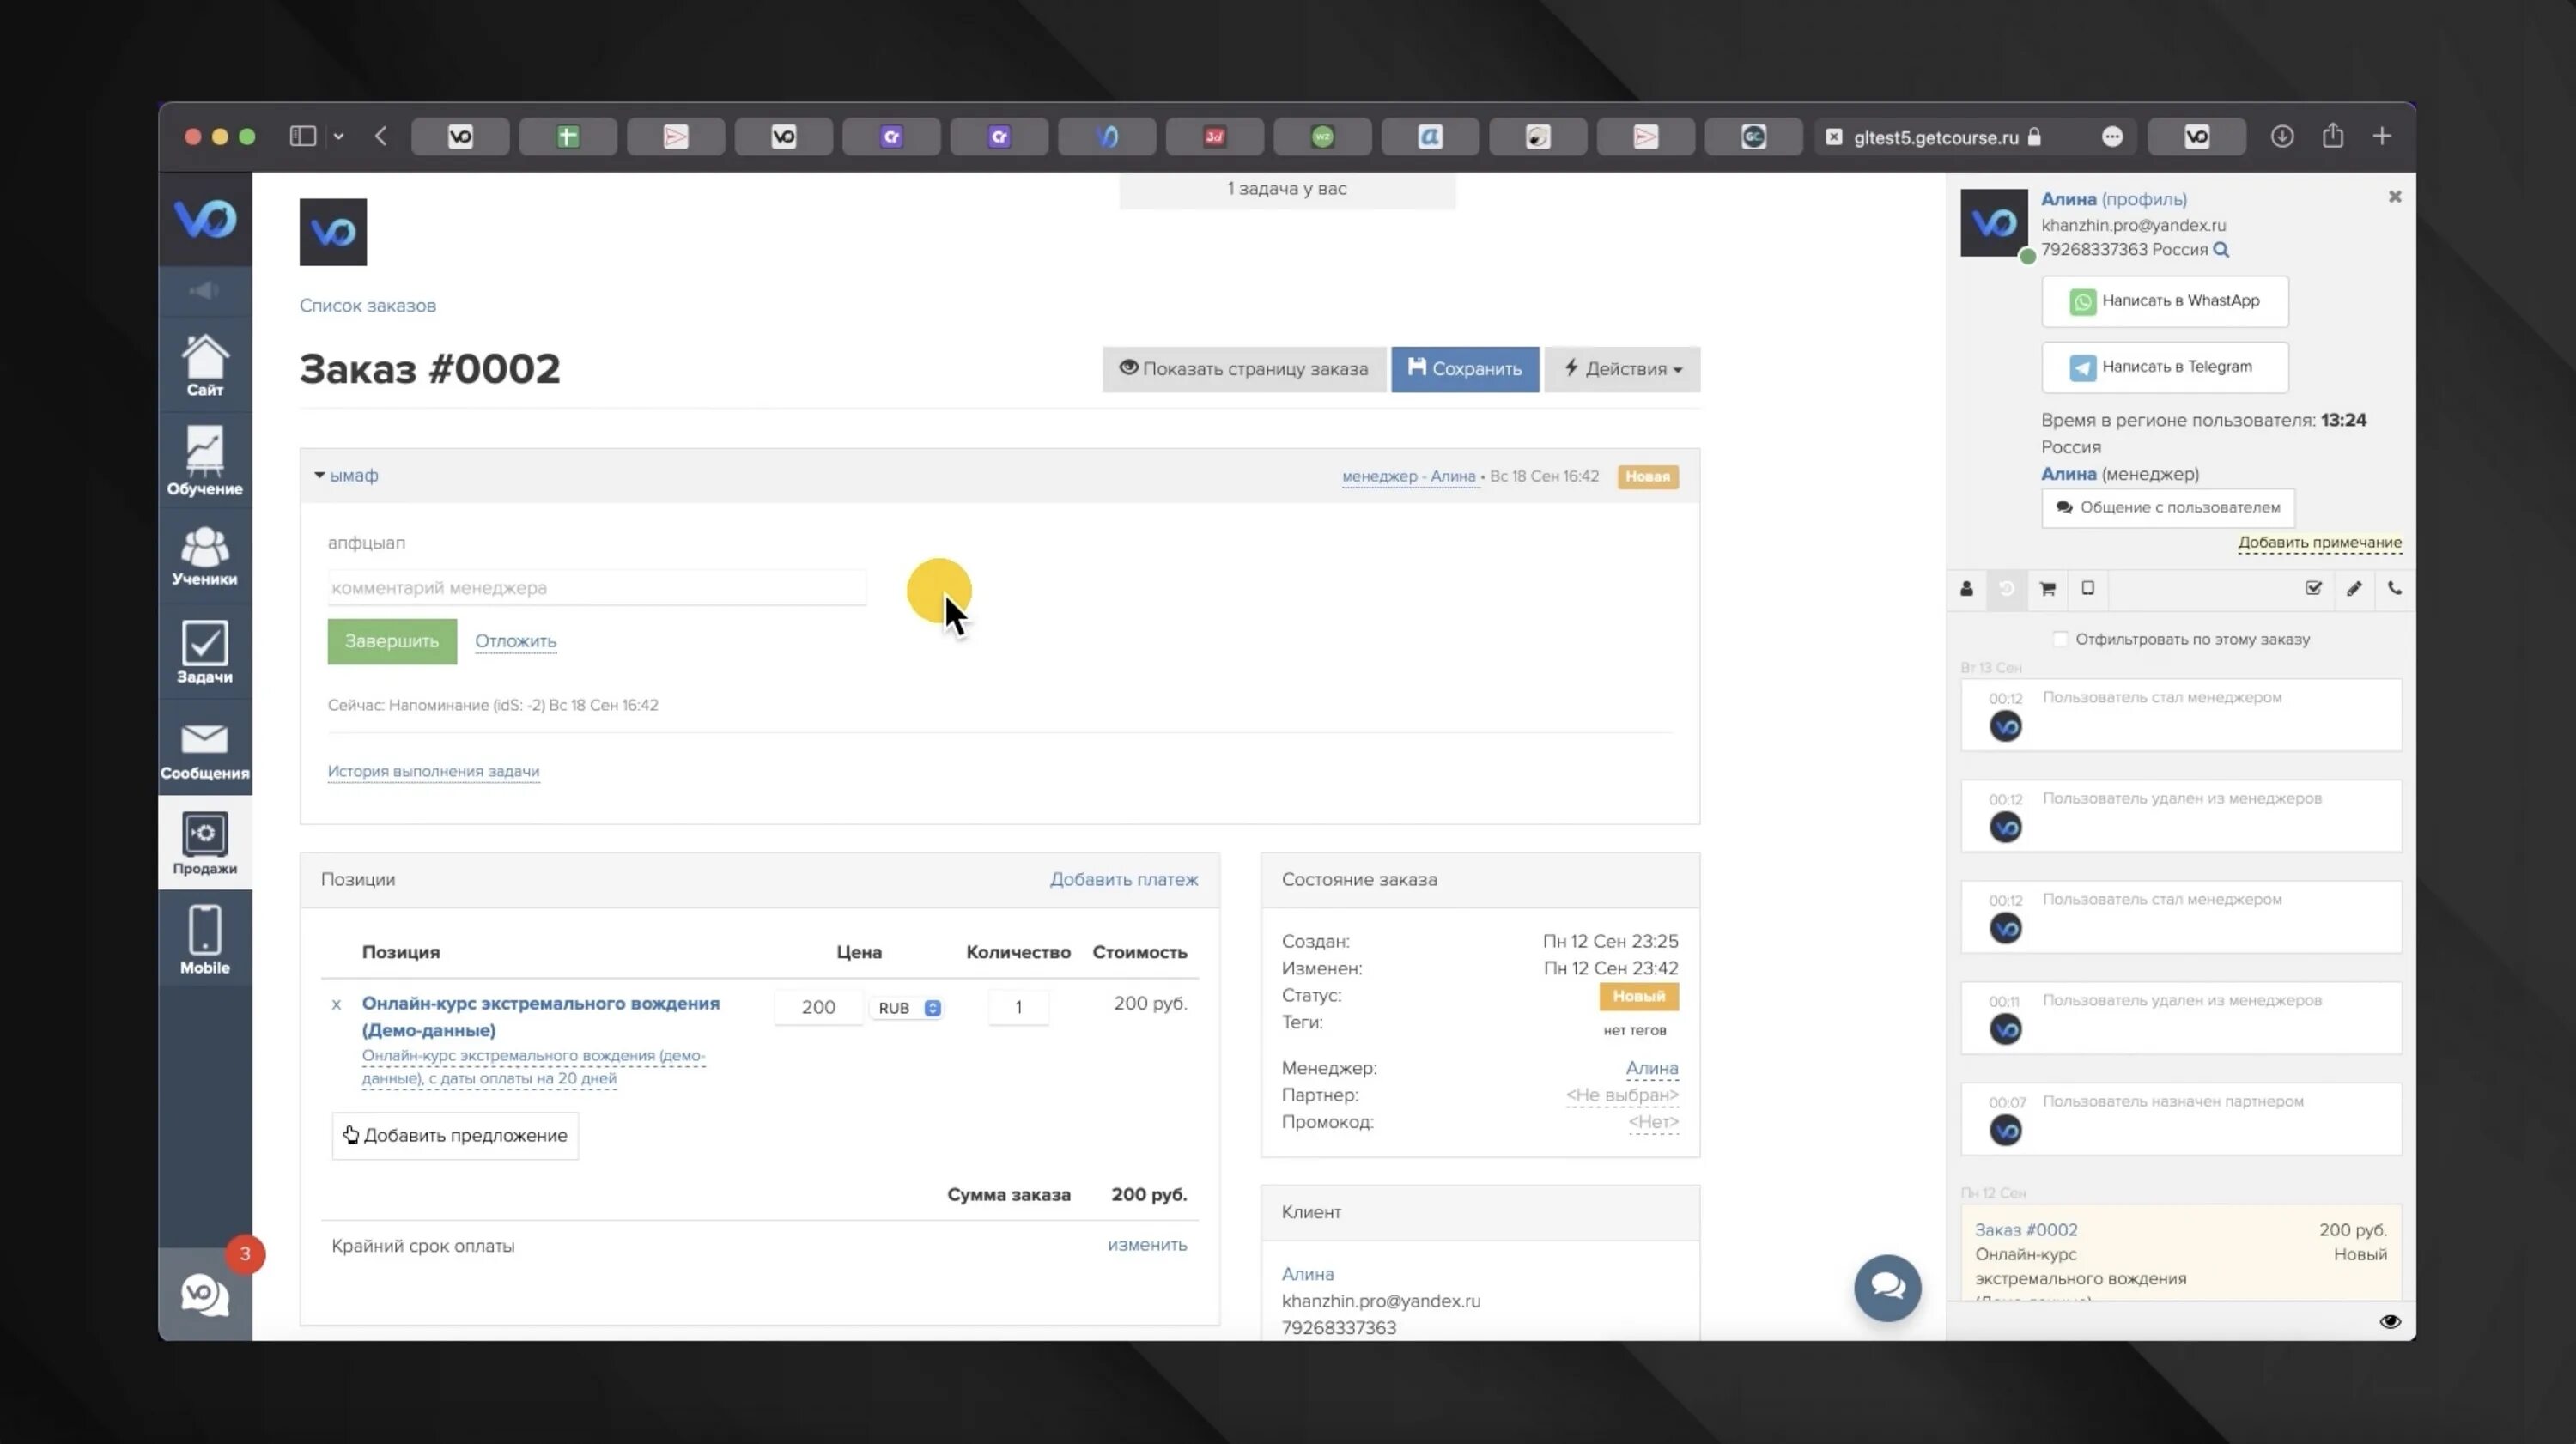Click the shopping cart tab icon

2047,589
